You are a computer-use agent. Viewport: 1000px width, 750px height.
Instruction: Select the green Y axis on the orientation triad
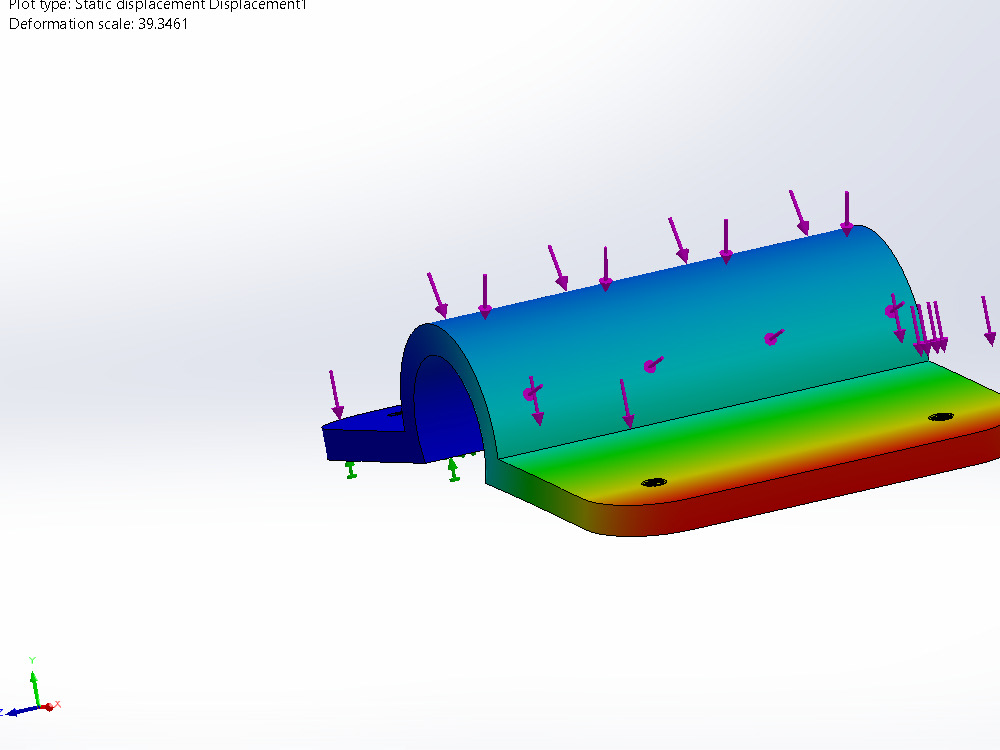point(34,684)
